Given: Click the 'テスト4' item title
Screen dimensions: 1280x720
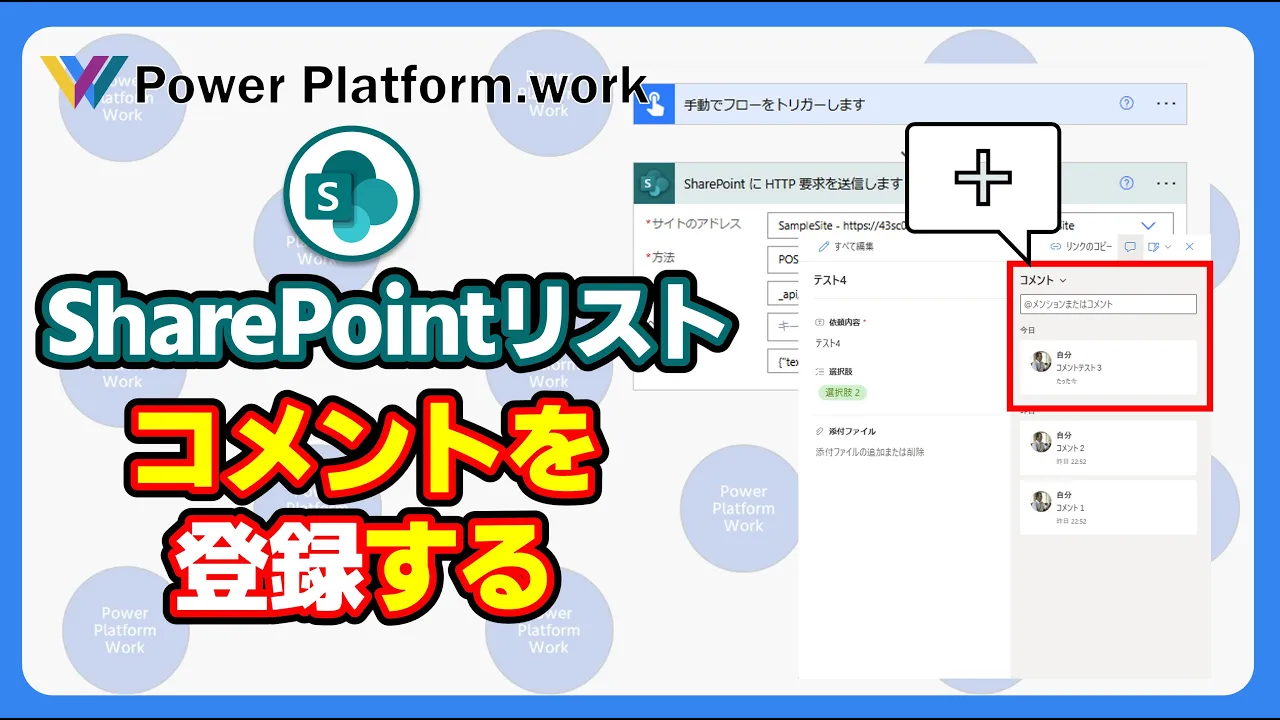Looking at the screenshot, I should pos(829,281).
